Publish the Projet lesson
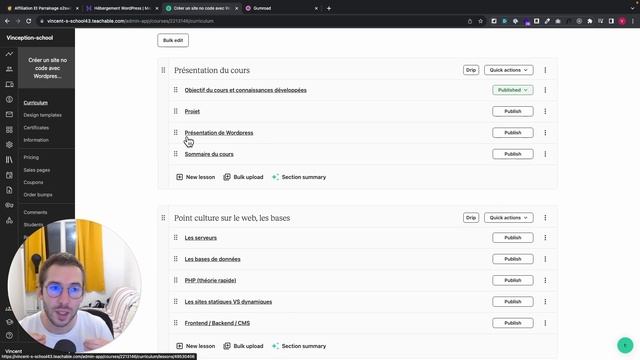This screenshot has height=360, width=640. click(513, 111)
